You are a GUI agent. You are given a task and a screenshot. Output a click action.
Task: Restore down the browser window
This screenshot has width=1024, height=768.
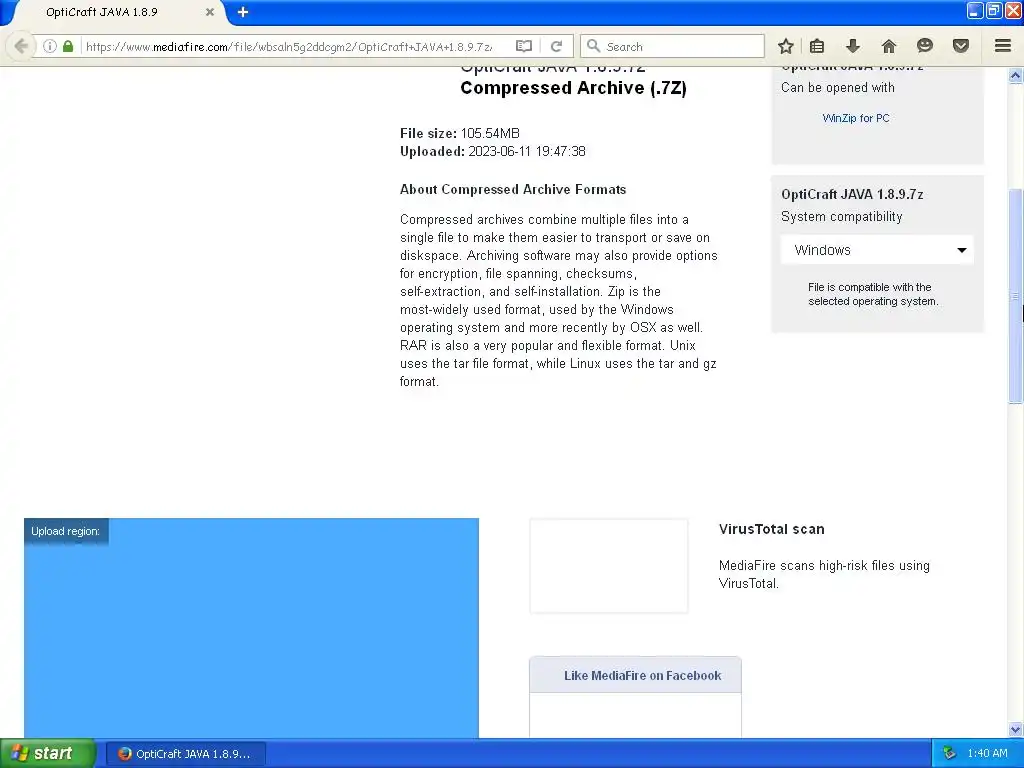coord(994,10)
